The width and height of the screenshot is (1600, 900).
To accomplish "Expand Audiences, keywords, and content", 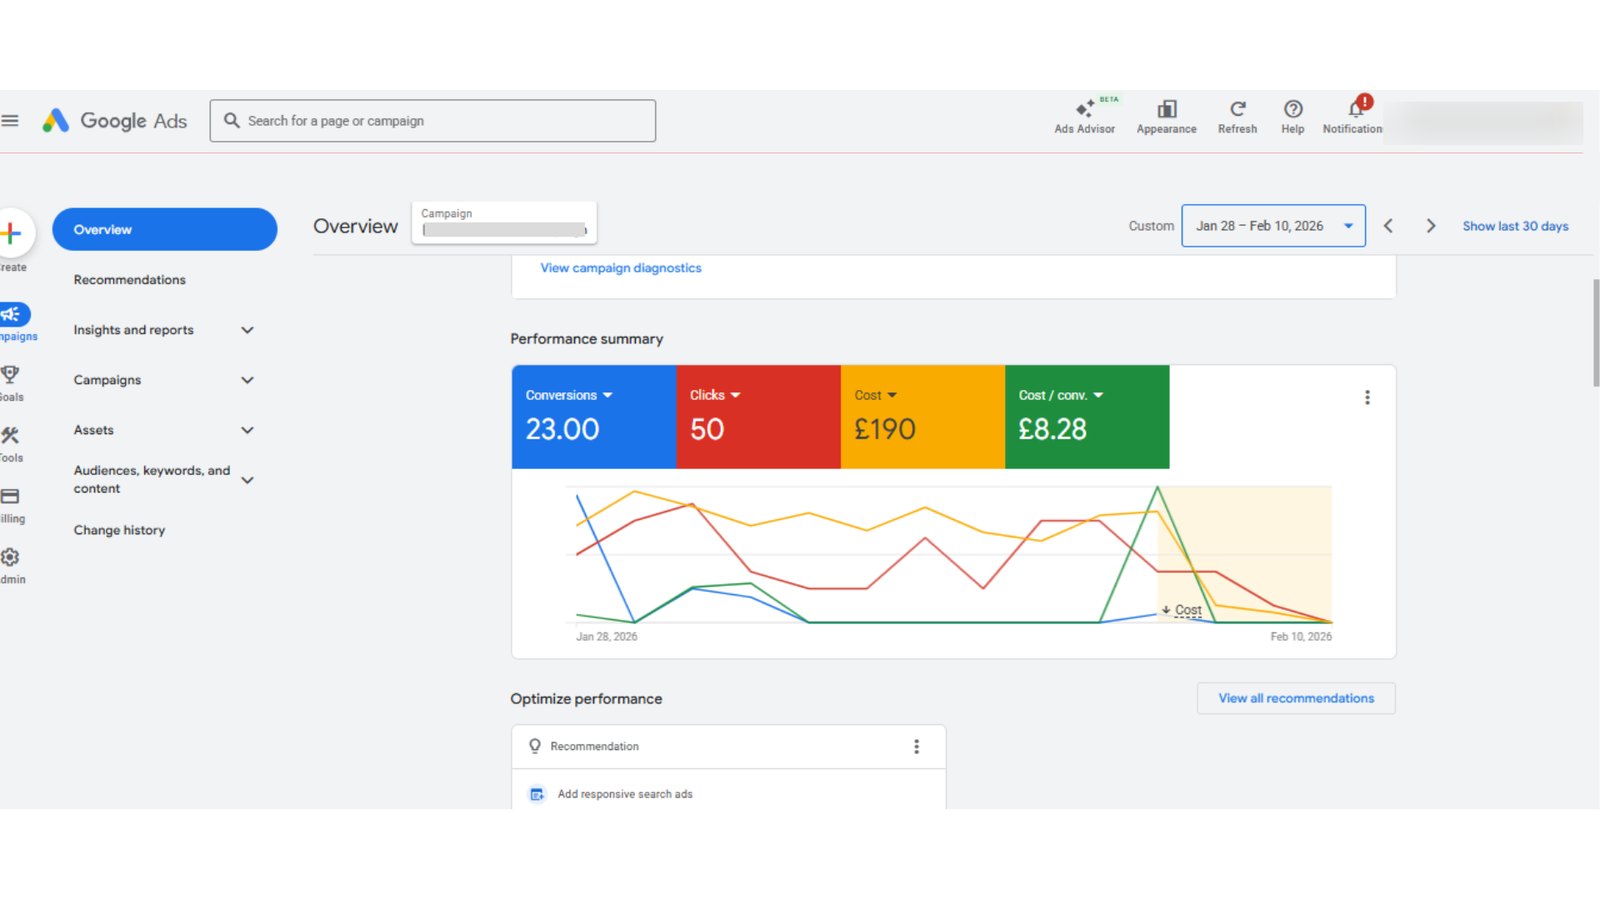I will [247, 480].
